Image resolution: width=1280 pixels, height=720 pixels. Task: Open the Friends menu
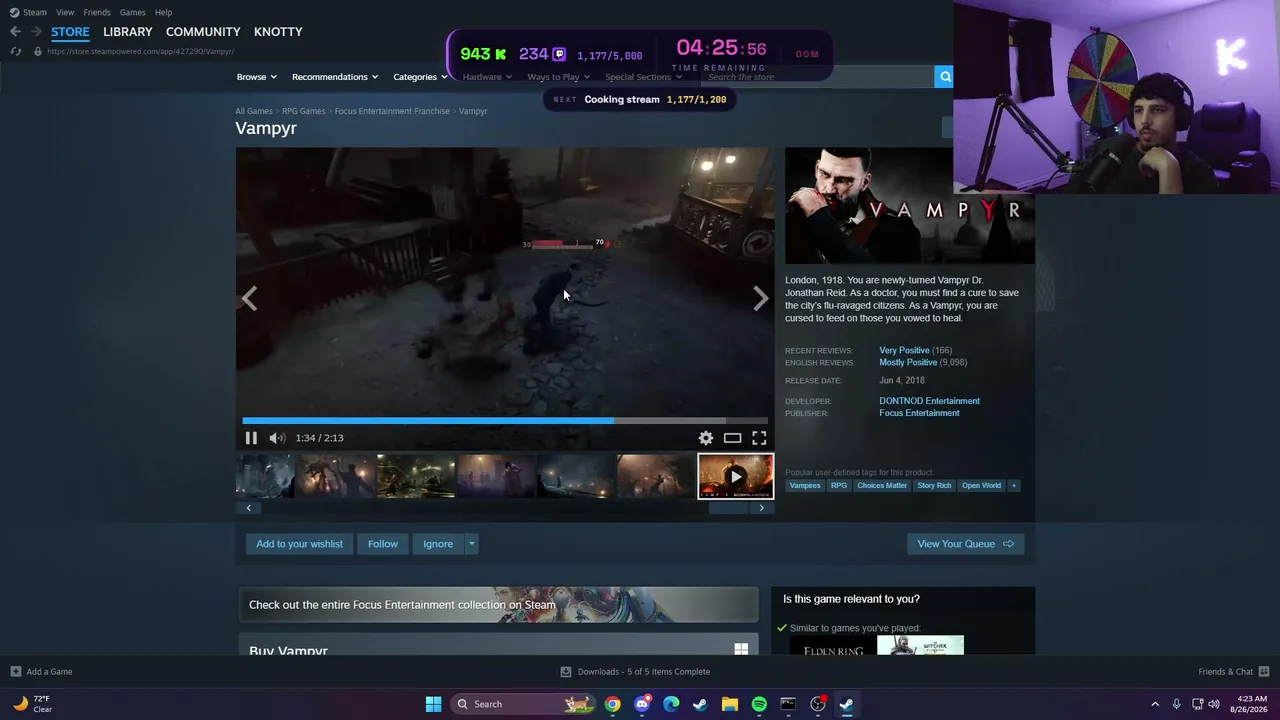coord(97,12)
